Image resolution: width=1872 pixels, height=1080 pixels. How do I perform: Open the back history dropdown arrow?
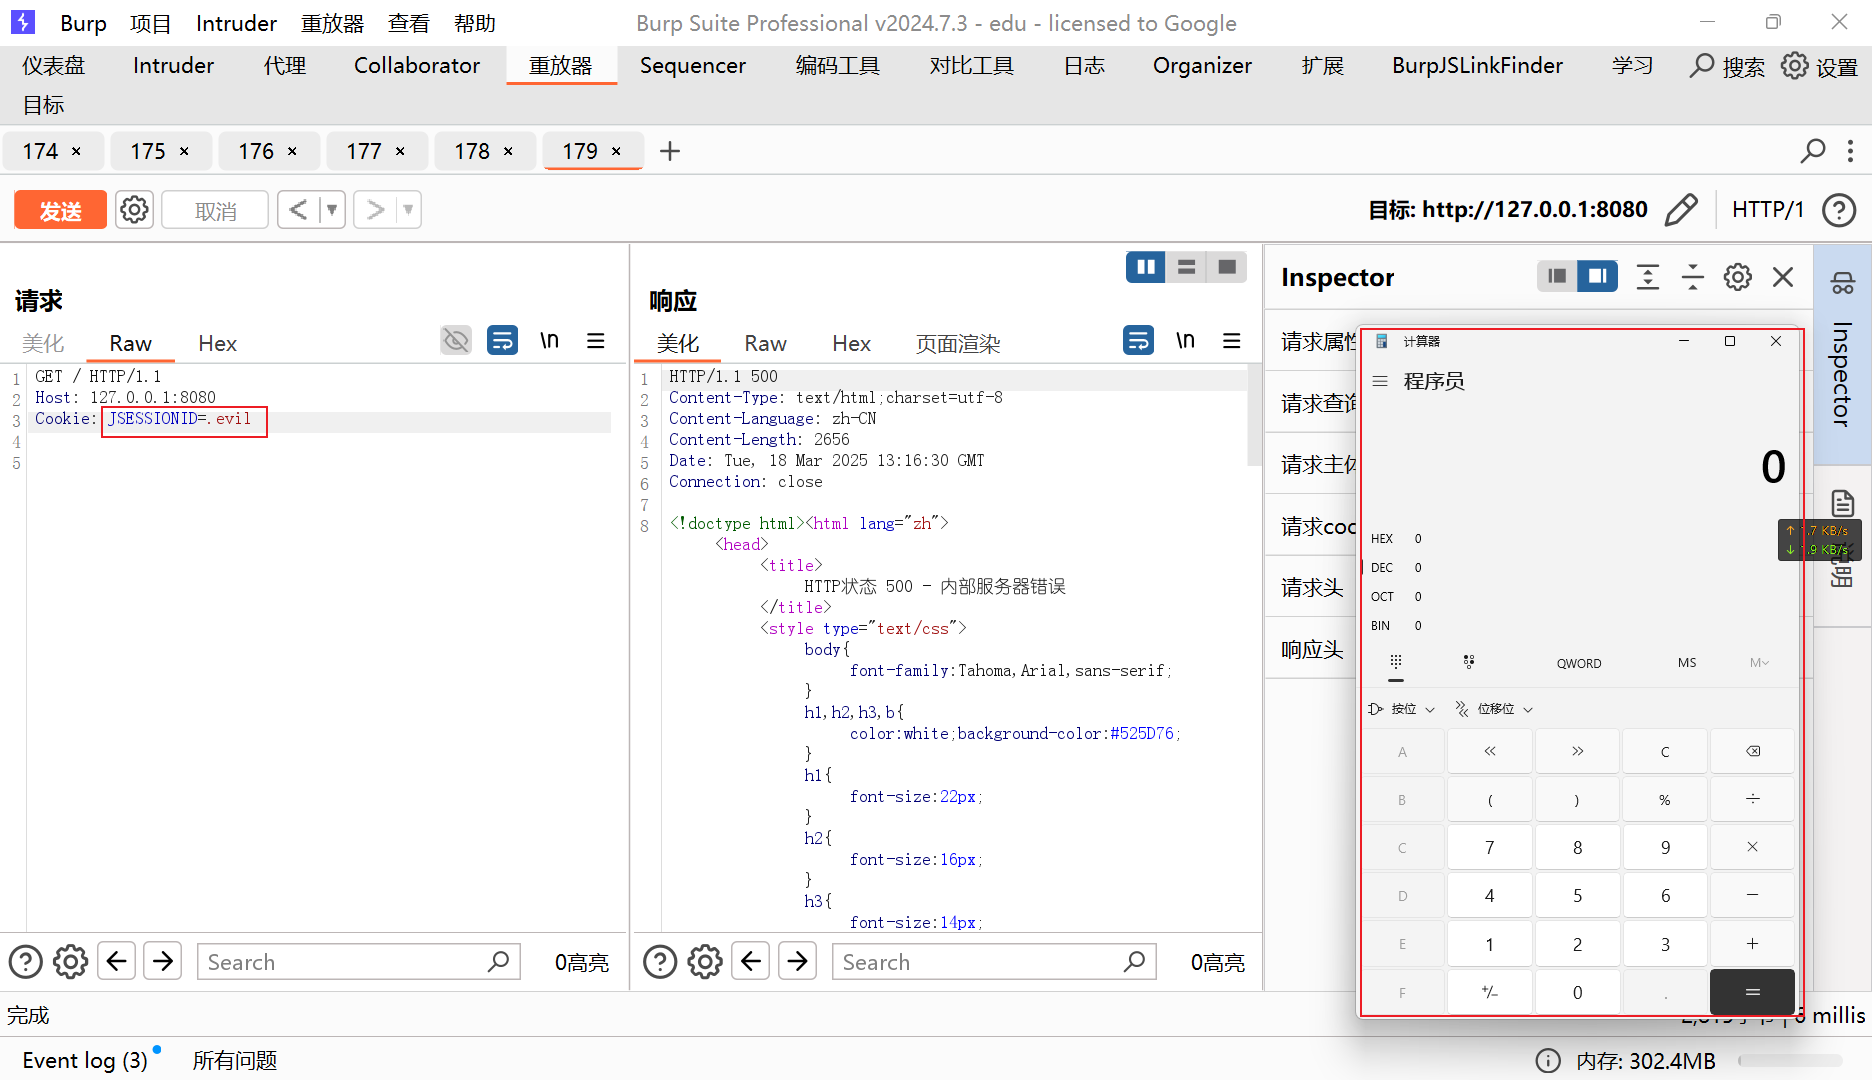click(332, 210)
